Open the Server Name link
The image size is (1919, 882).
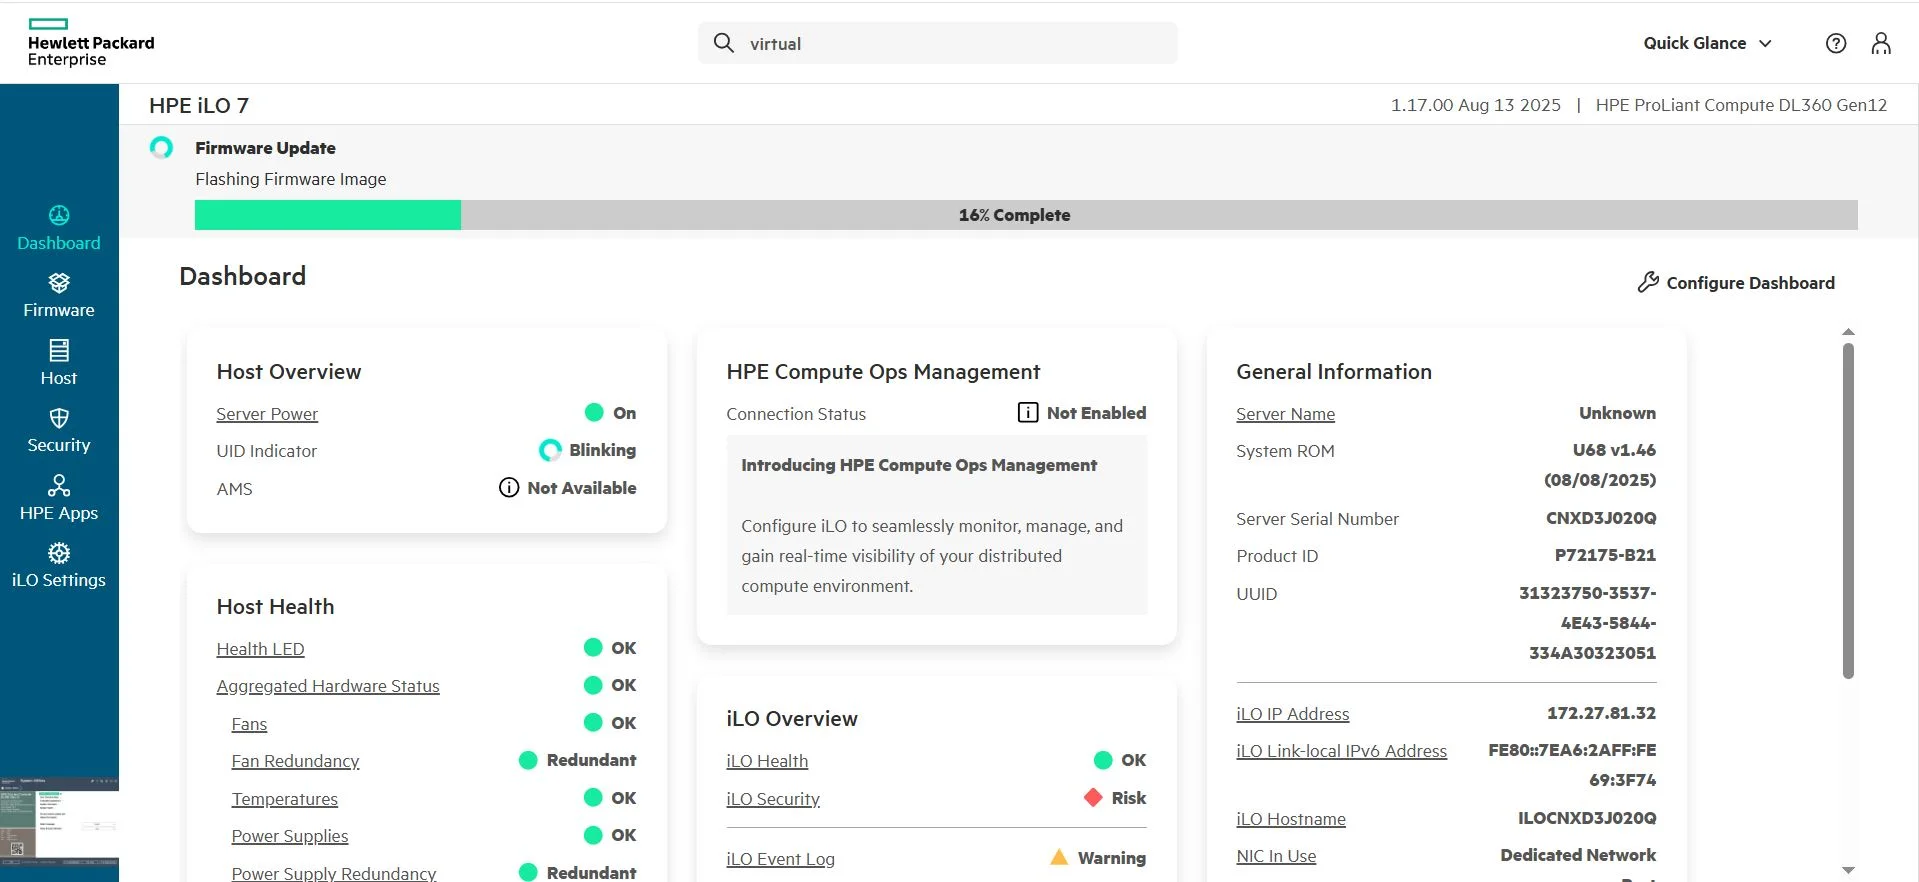1285,414
